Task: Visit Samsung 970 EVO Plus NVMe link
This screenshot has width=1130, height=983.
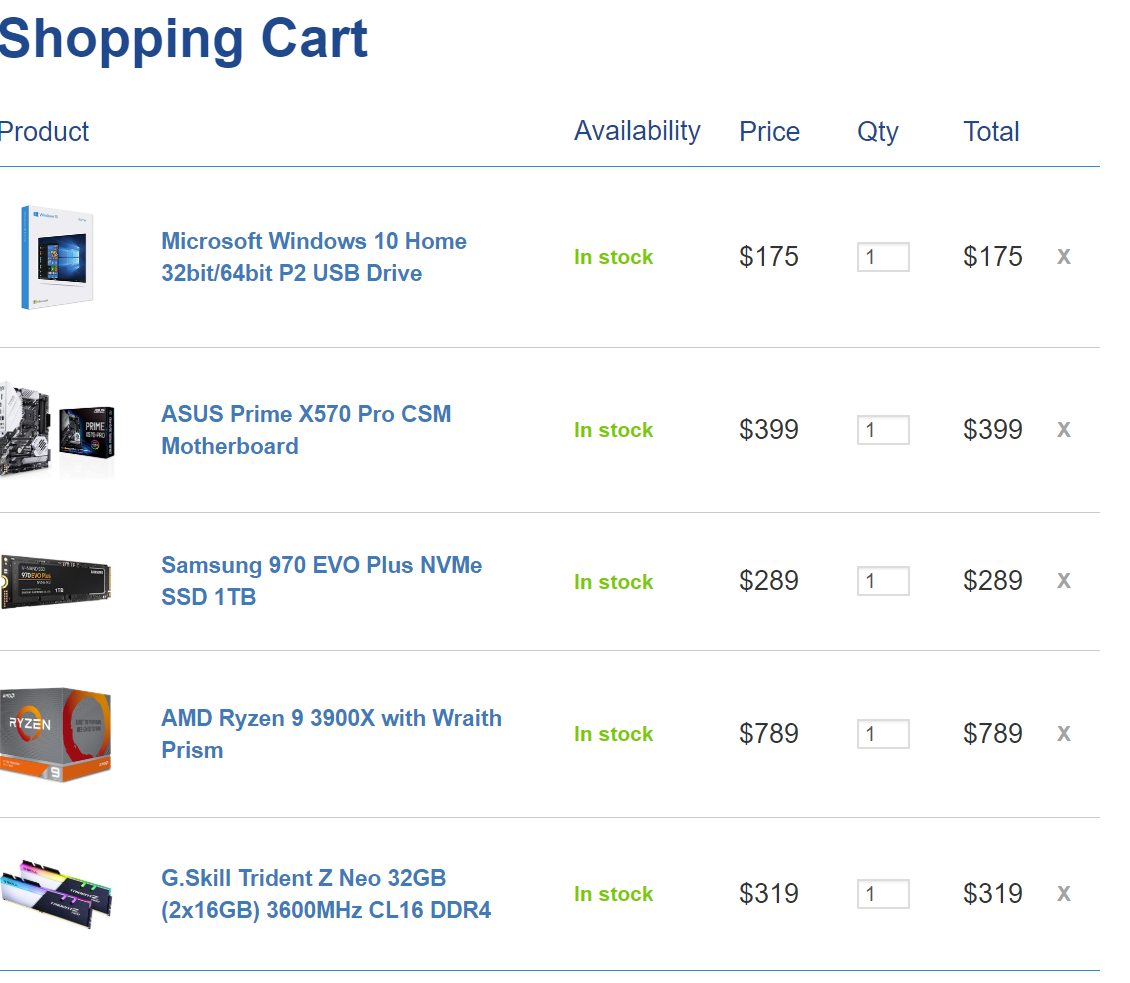Action: tap(321, 581)
